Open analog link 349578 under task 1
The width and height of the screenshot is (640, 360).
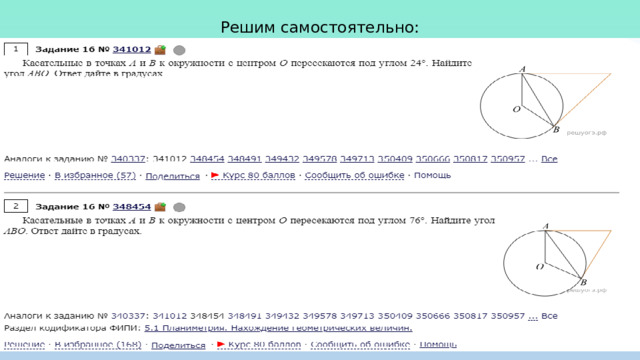click(x=320, y=159)
